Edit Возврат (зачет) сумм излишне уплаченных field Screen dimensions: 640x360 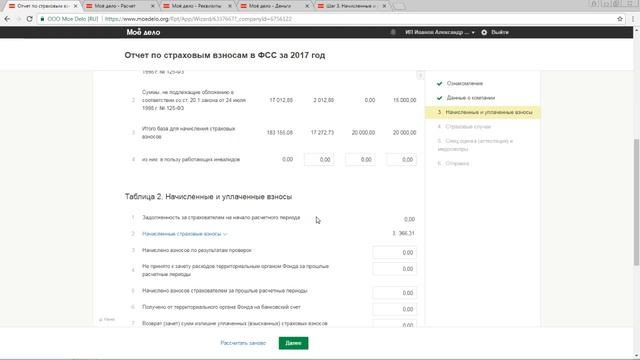(x=395, y=324)
